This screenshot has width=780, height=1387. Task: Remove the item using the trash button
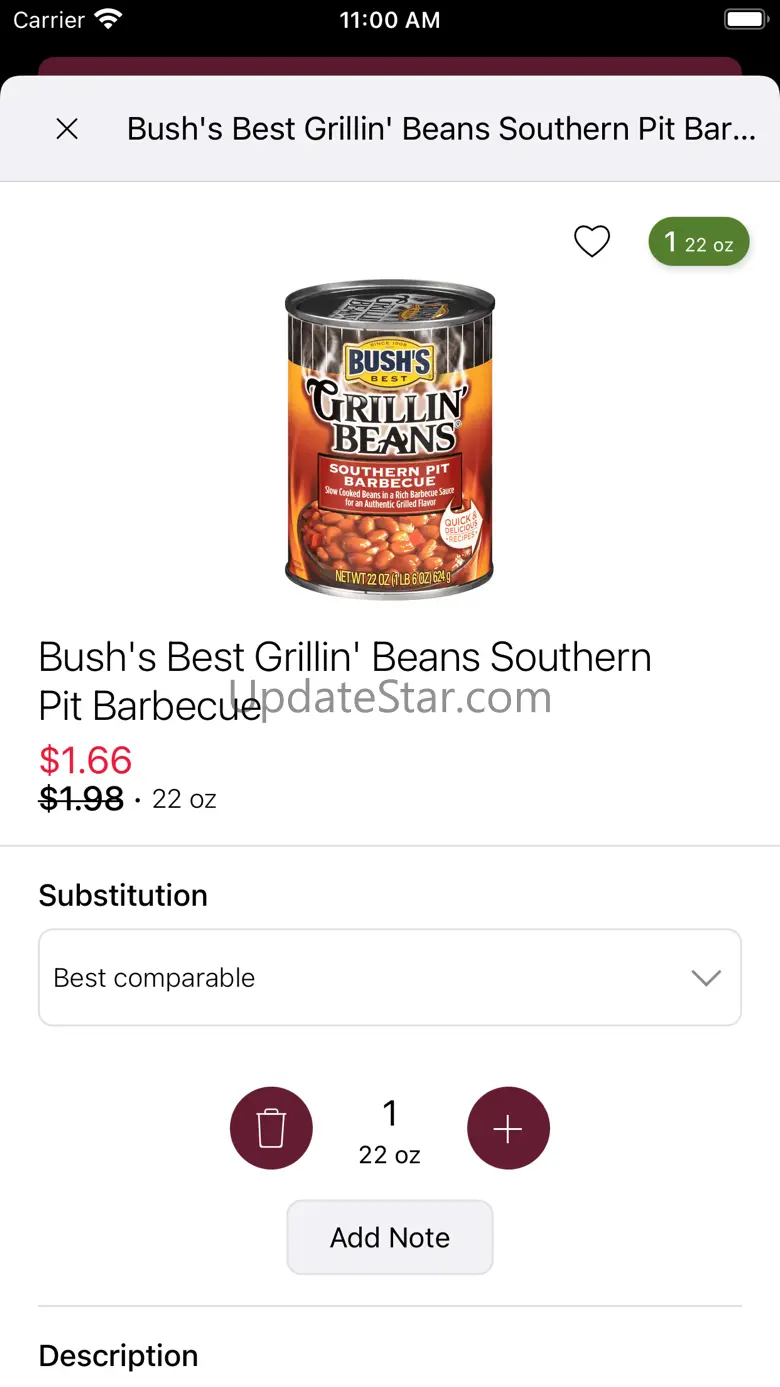coord(271,1128)
